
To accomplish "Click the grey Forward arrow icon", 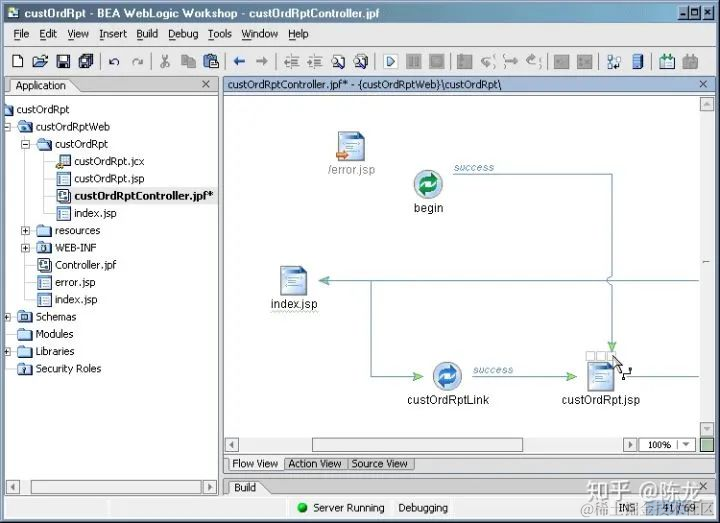I will point(262,61).
